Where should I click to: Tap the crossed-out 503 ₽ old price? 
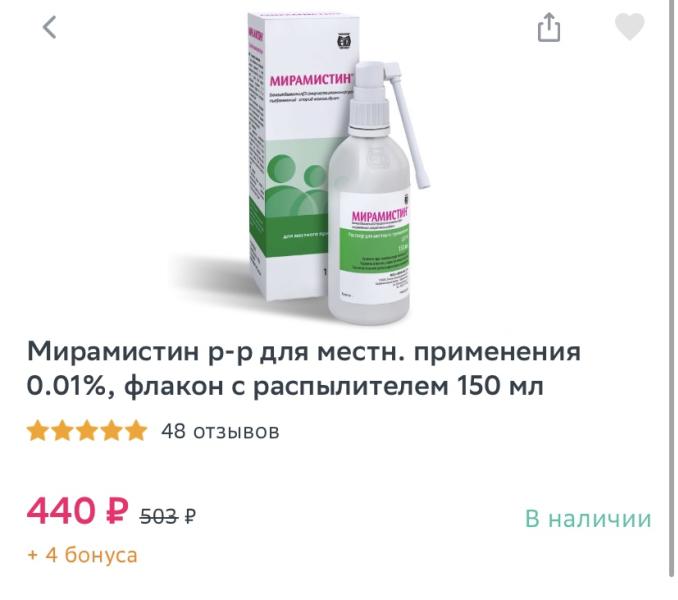(167, 516)
